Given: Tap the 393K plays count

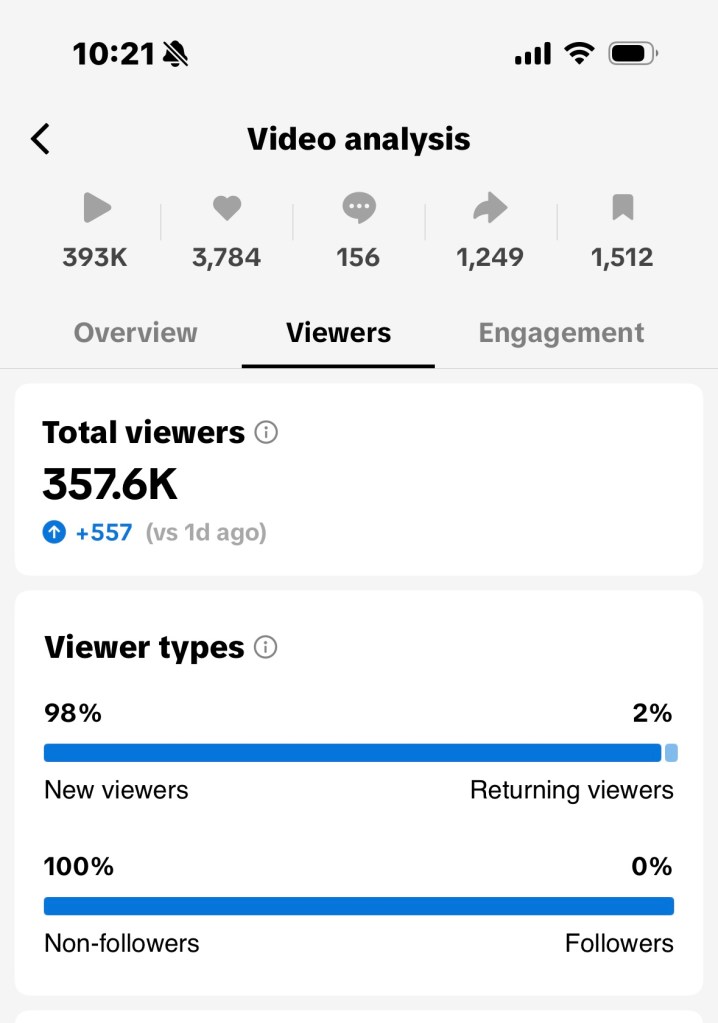Looking at the screenshot, I should click(95, 258).
